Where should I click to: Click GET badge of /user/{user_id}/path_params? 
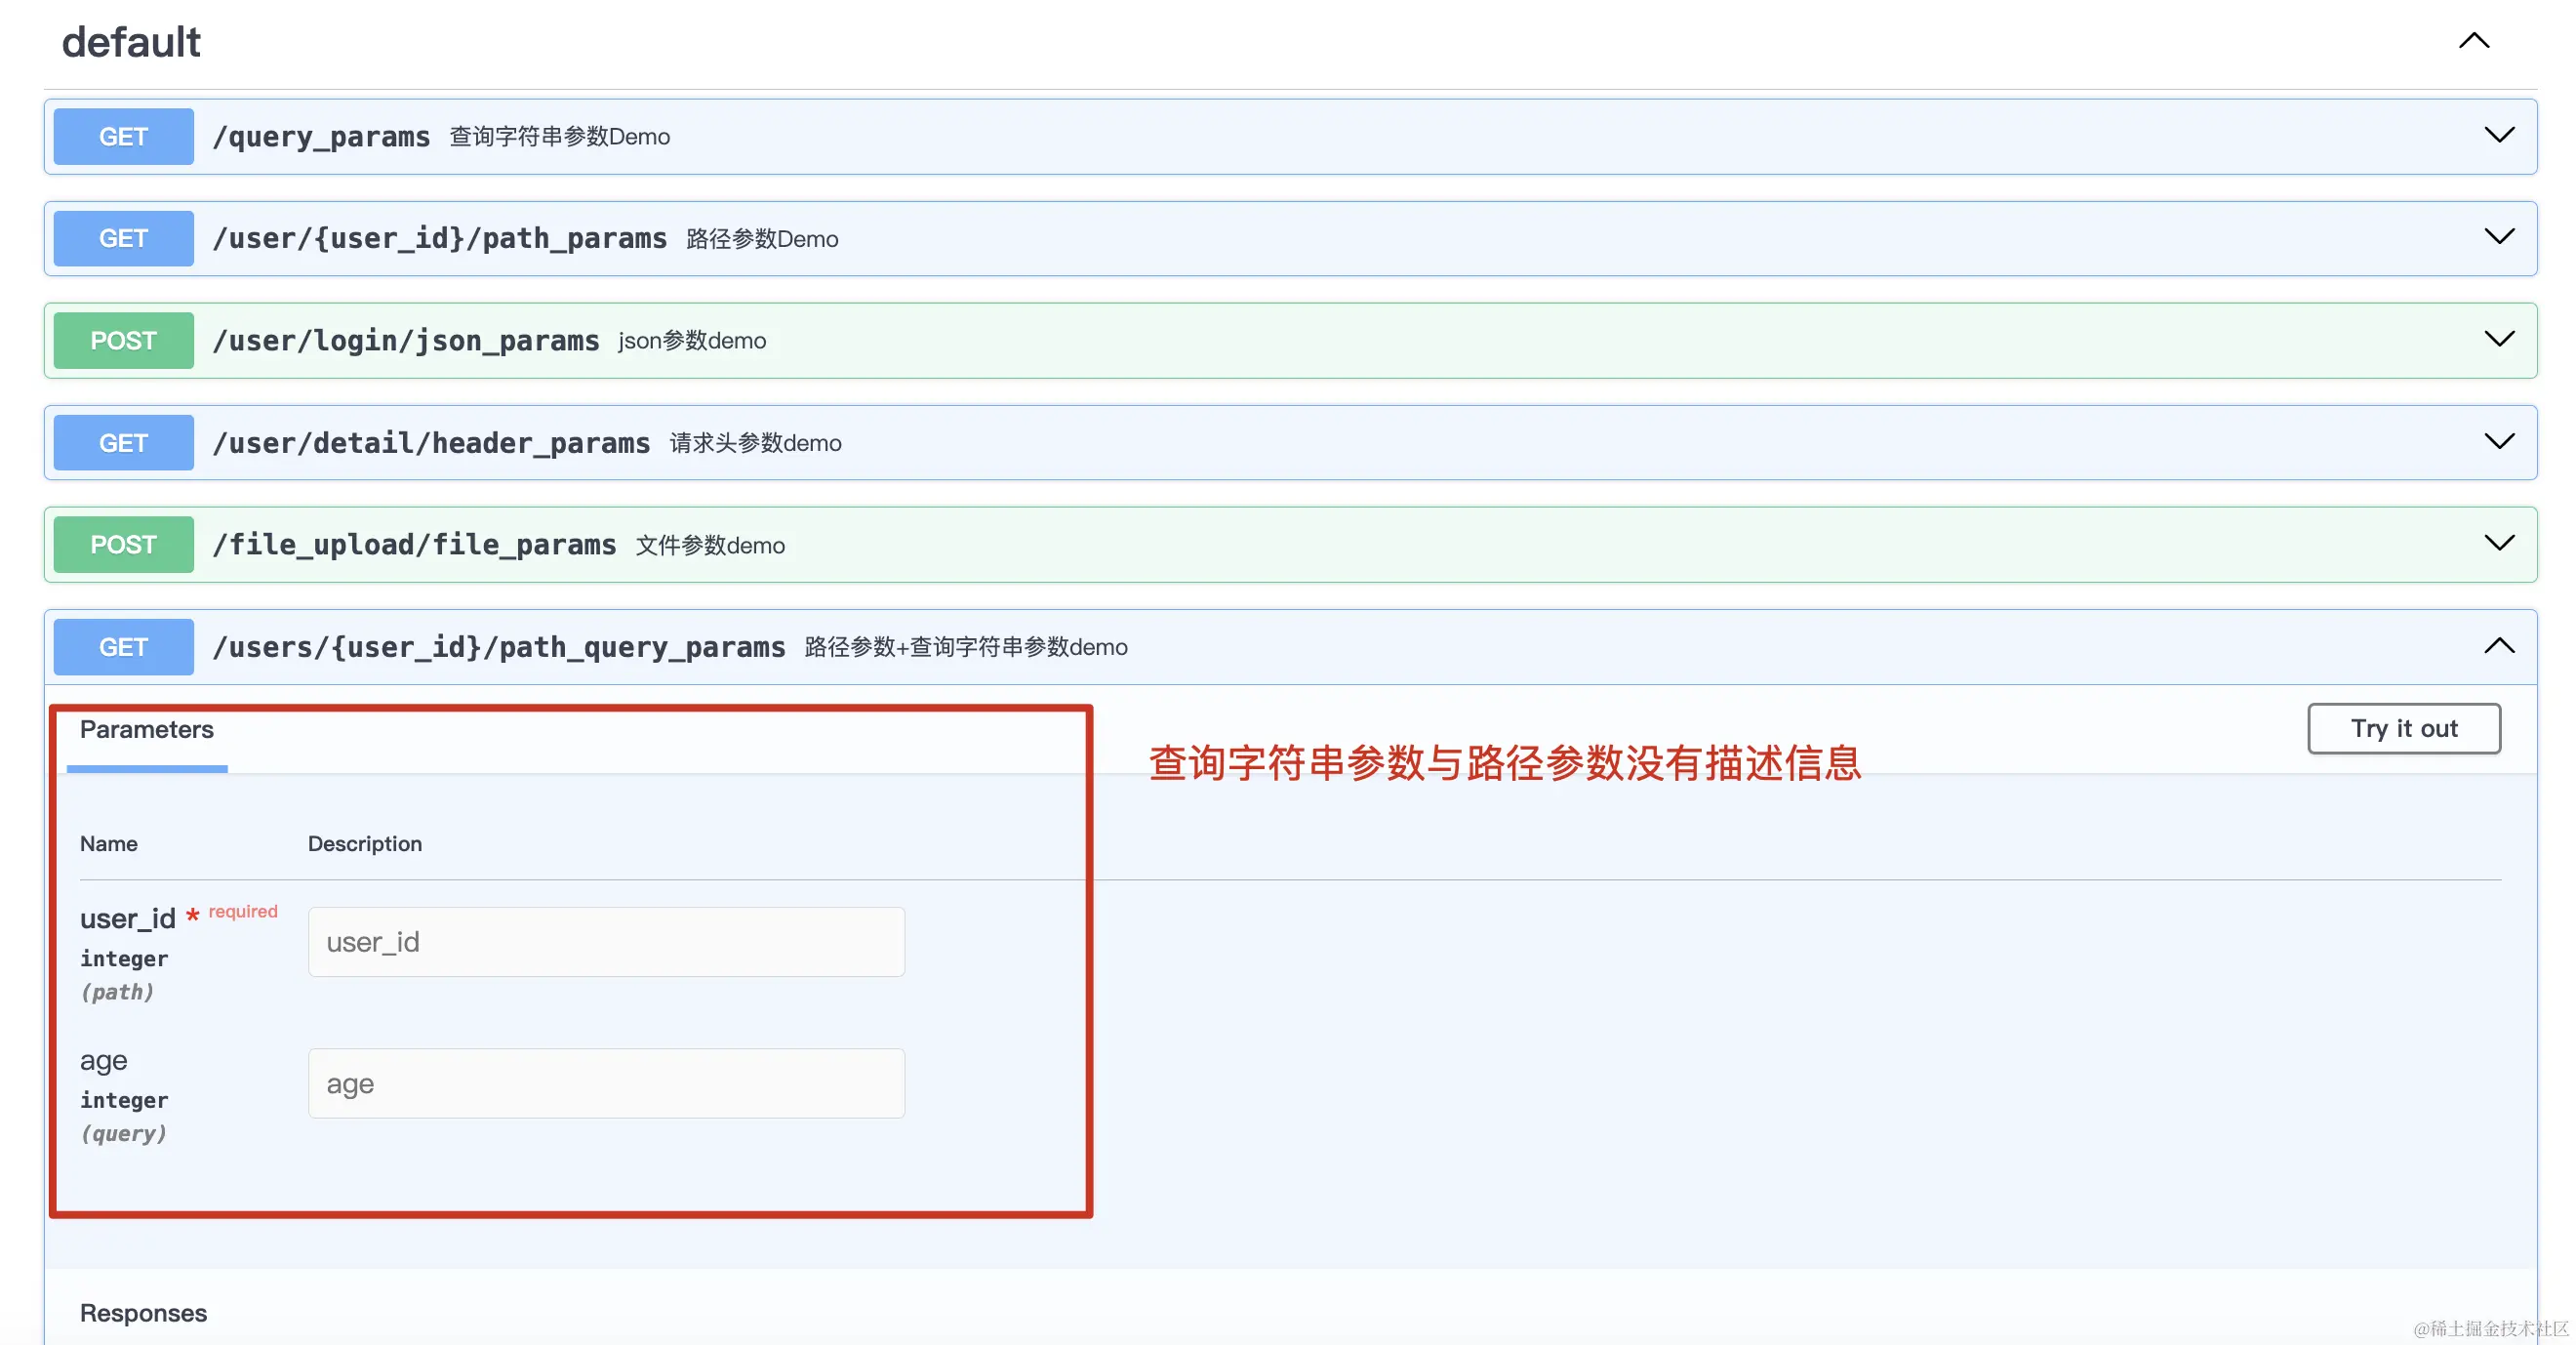point(123,239)
